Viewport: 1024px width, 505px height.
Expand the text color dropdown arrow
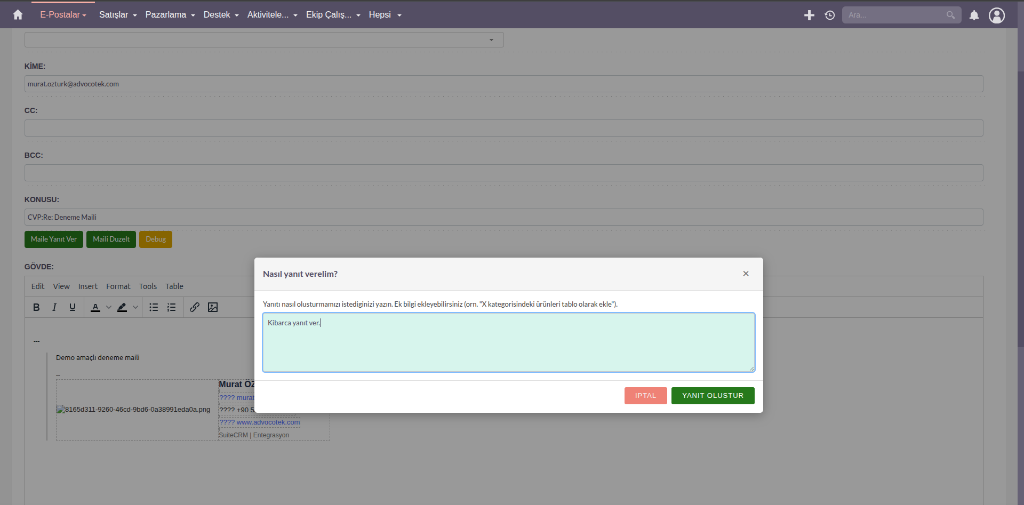click(109, 307)
